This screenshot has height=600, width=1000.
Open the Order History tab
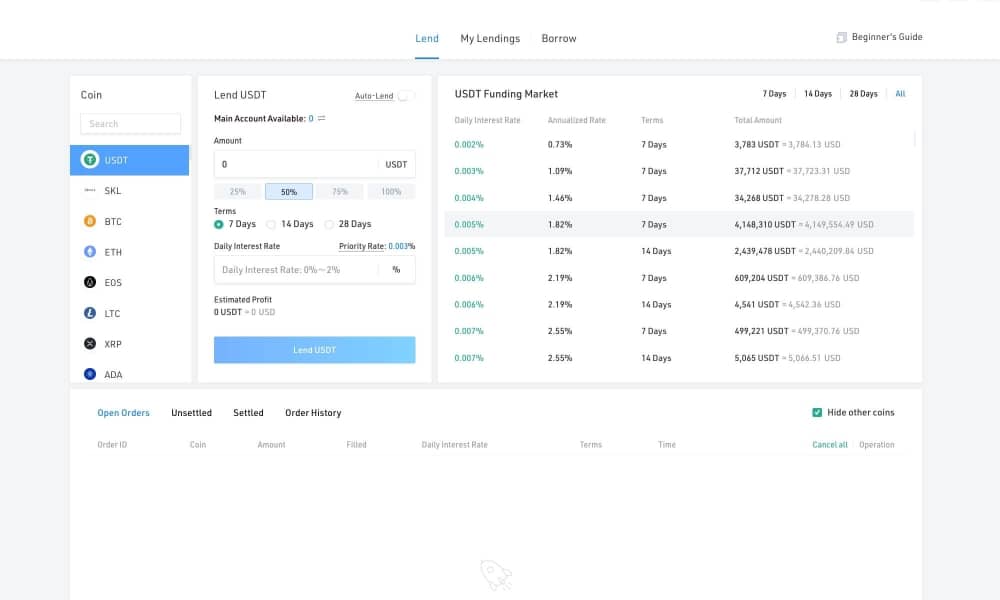click(313, 413)
